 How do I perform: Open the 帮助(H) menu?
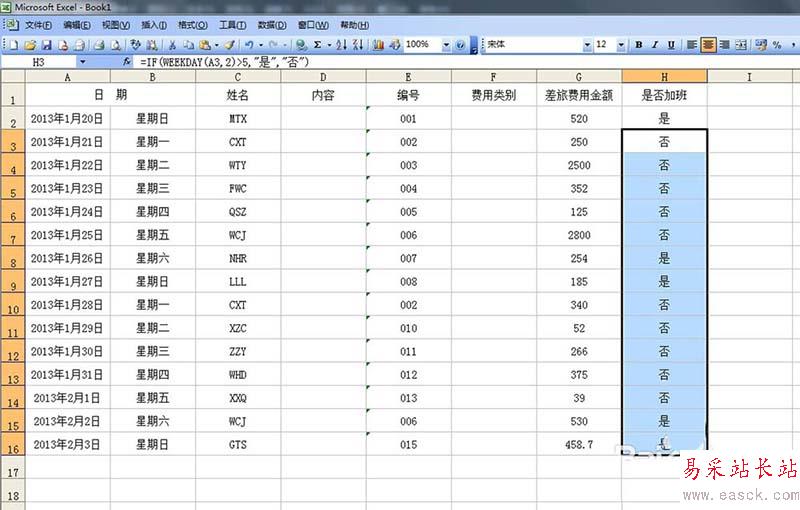[x=355, y=25]
